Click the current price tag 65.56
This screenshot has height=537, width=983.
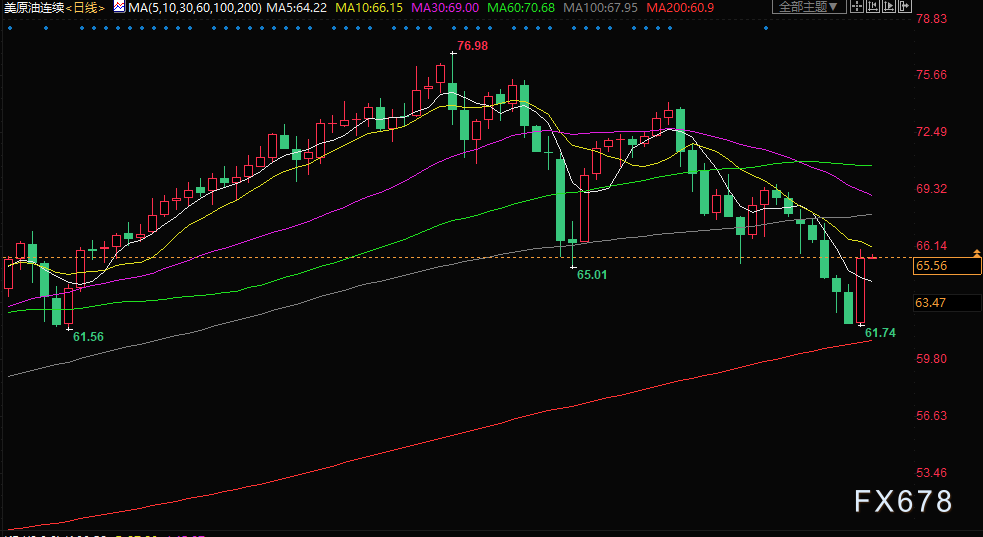coord(931,266)
